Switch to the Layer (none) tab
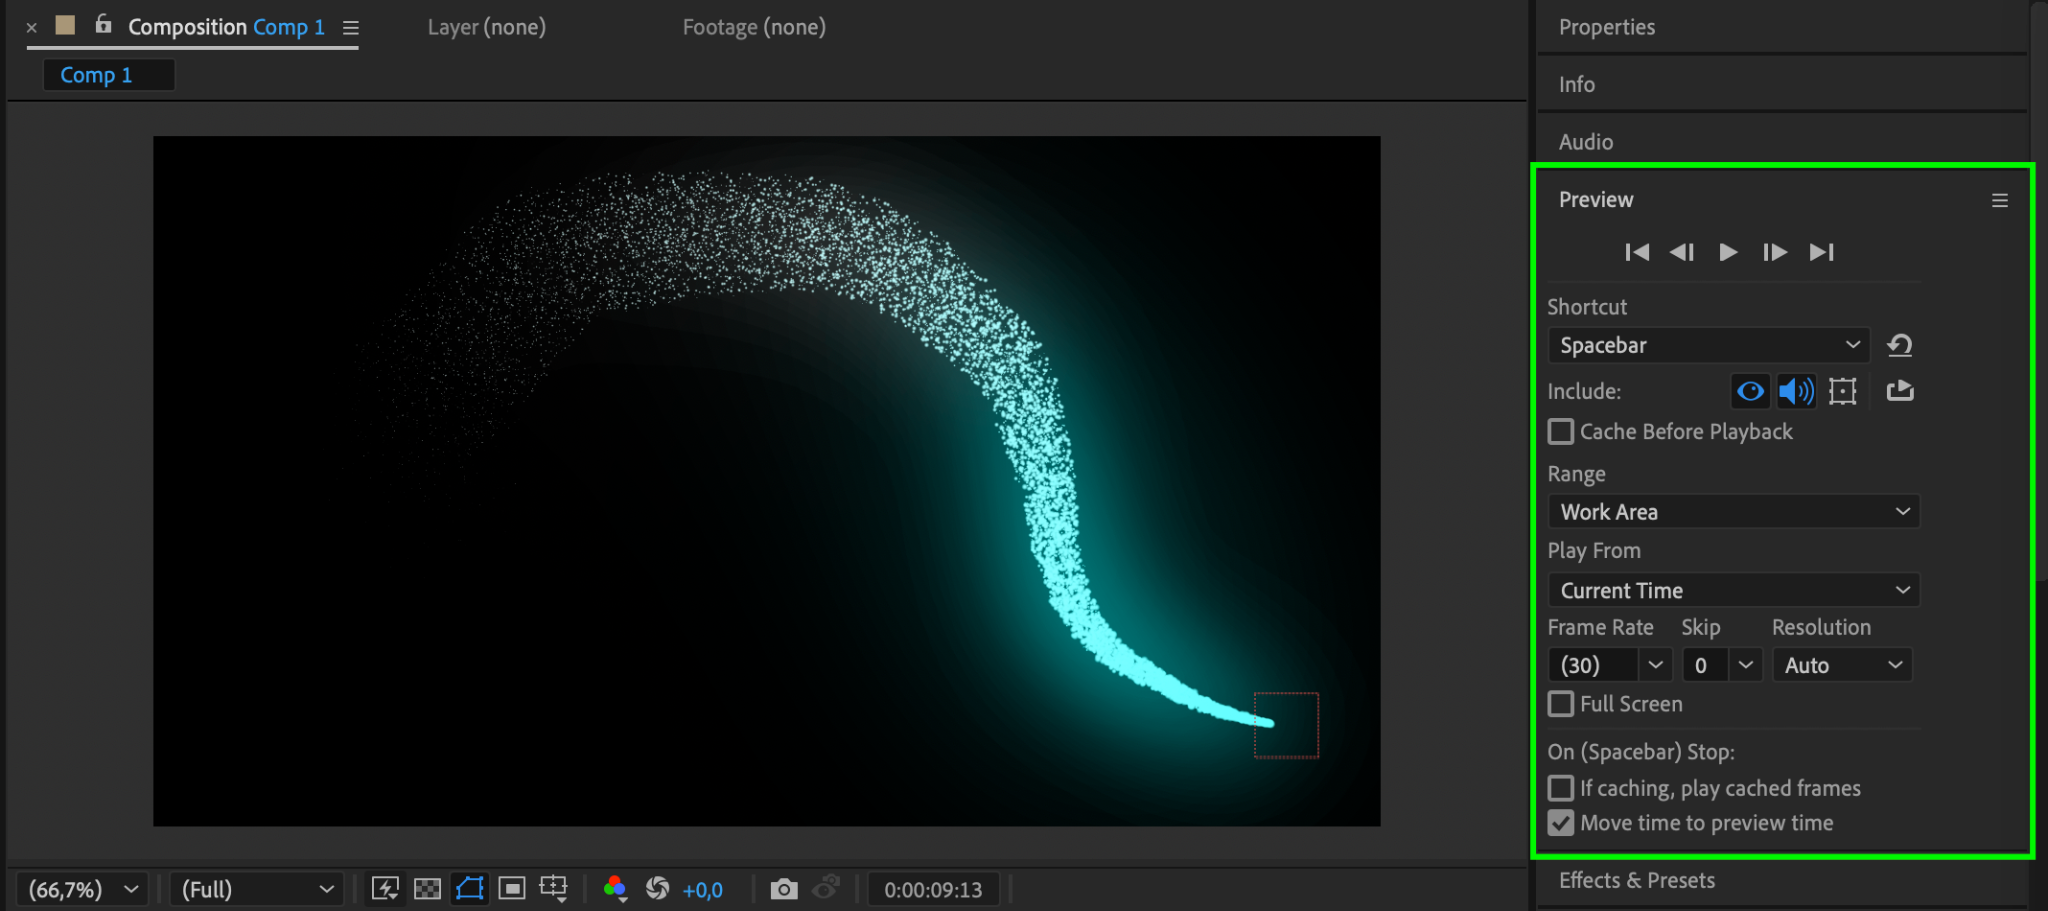The width and height of the screenshot is (2048, 911). click(x=487, y=27)
